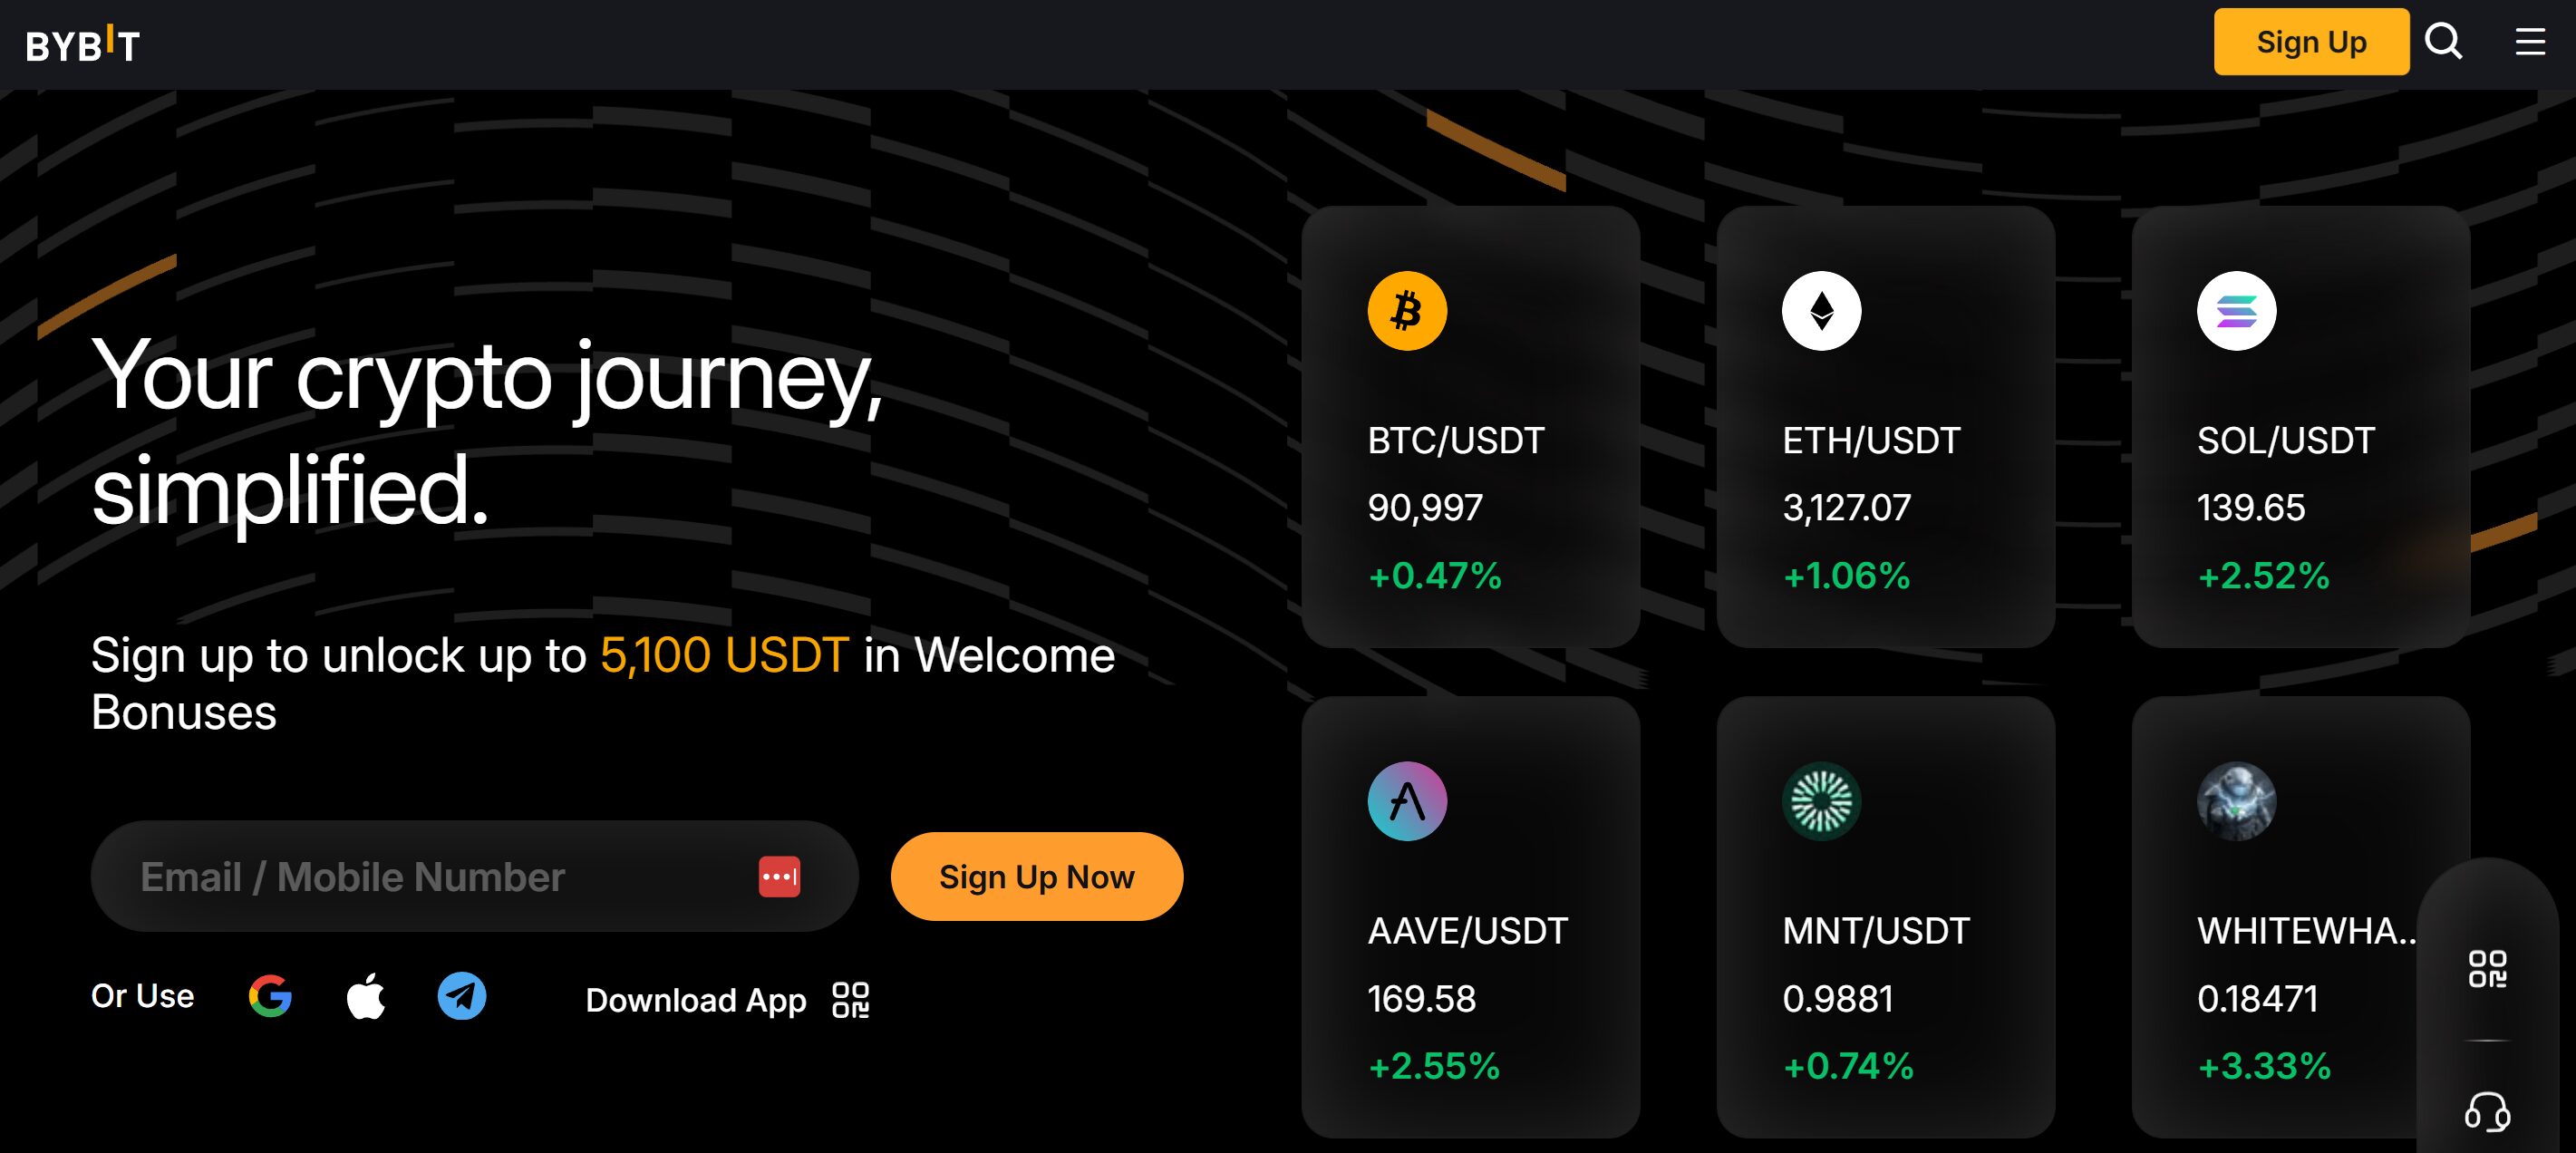Click the Sign Up button in header
2576x1153 pixels.
2311,42
